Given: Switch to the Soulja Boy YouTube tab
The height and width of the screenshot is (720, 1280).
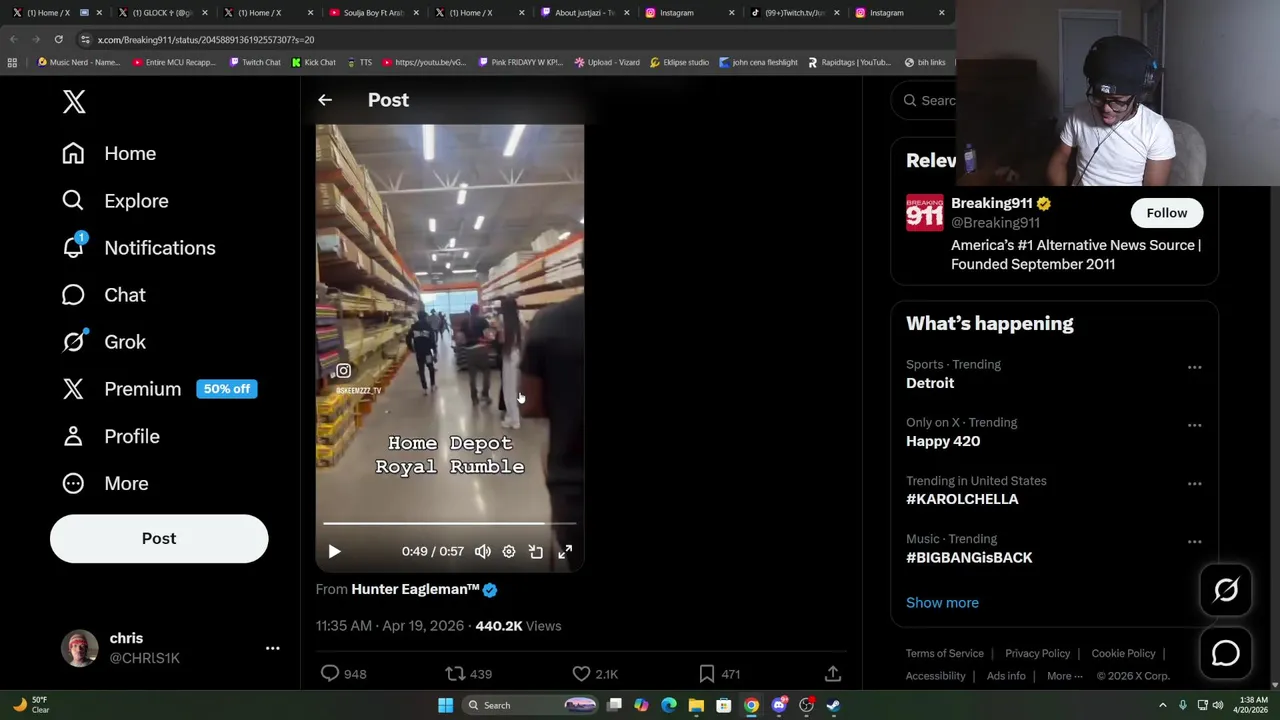Looking at the screenshot, I should pos(374,13).
